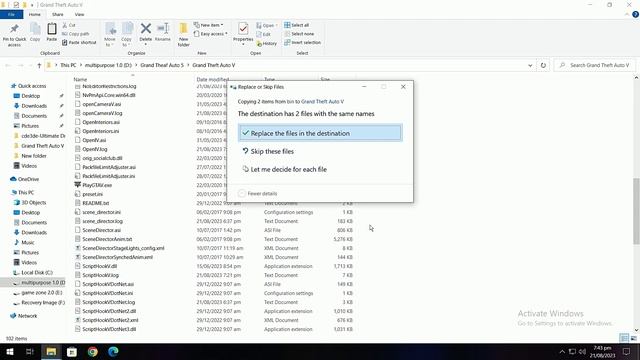The image size is (640, 360).
Task: Click Select none in ribbon
Action: (299, 34)
